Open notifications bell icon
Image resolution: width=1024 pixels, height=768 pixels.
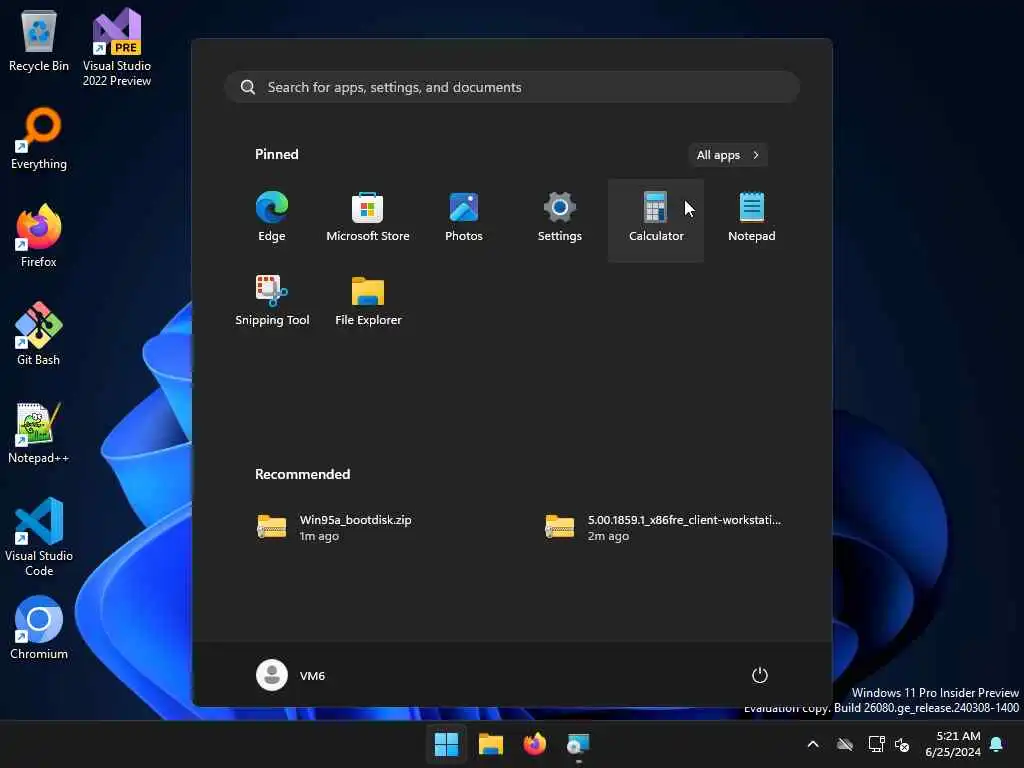[x=997, y=744]
